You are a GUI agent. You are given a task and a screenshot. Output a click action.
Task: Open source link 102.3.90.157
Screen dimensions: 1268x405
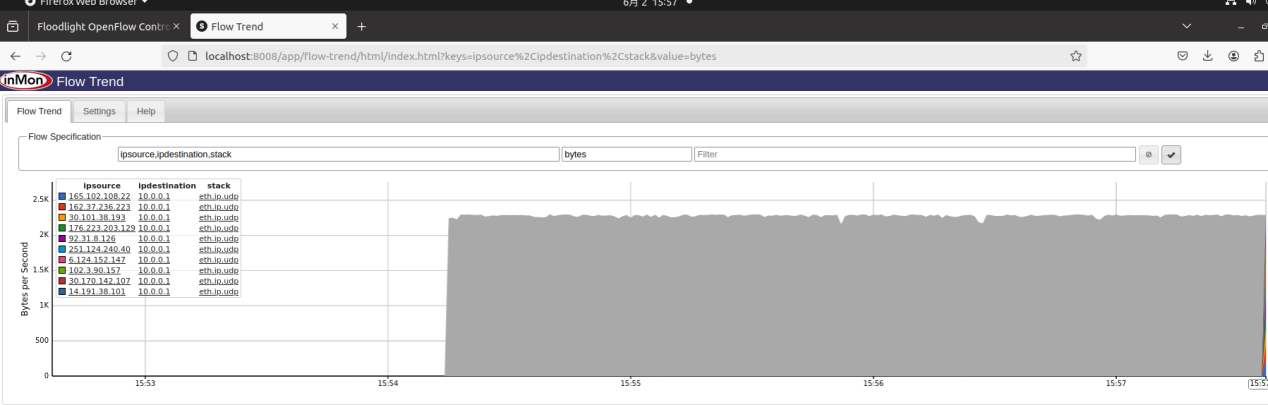point(94,270)
